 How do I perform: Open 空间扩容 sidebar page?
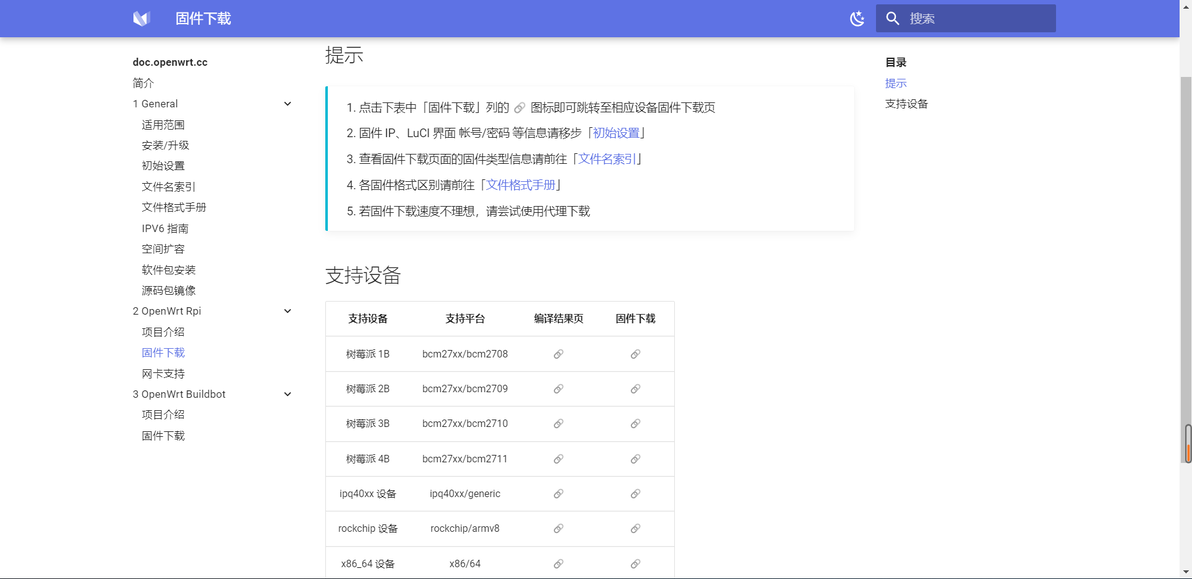[x=163, y=249]
